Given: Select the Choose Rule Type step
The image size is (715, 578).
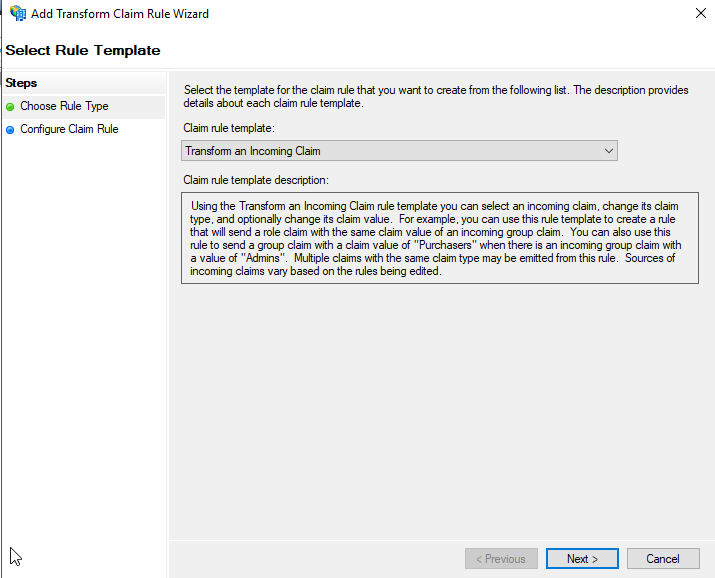Looking at the screenshot, I should [x=84, y=107].
